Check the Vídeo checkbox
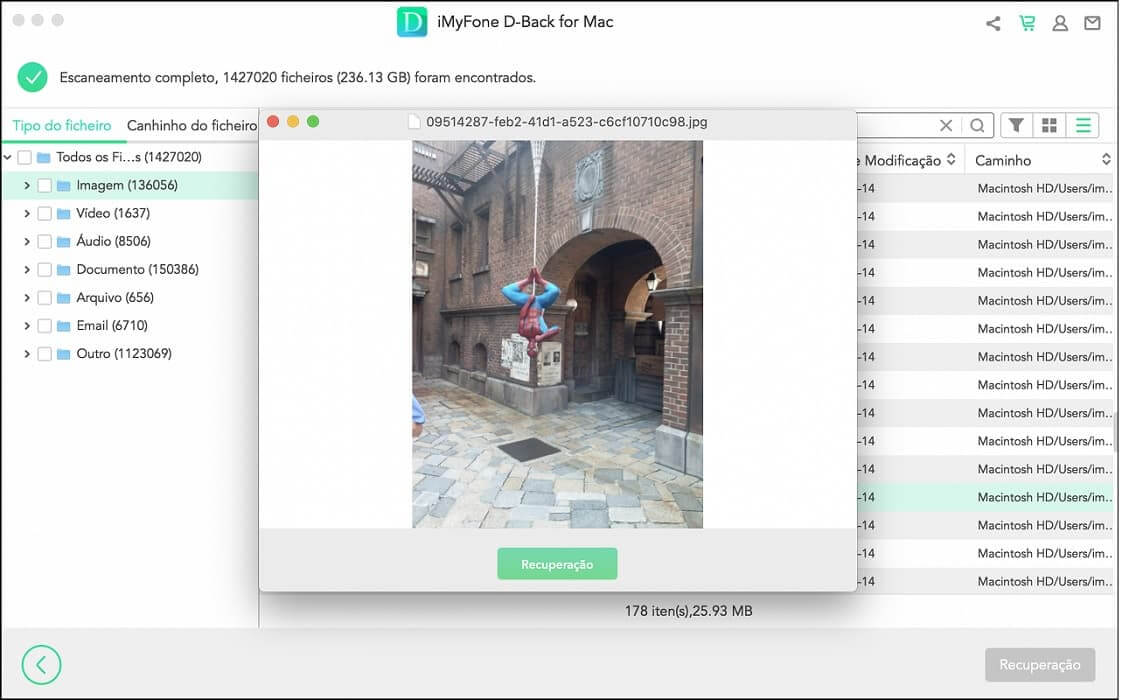 pos(44,214)
